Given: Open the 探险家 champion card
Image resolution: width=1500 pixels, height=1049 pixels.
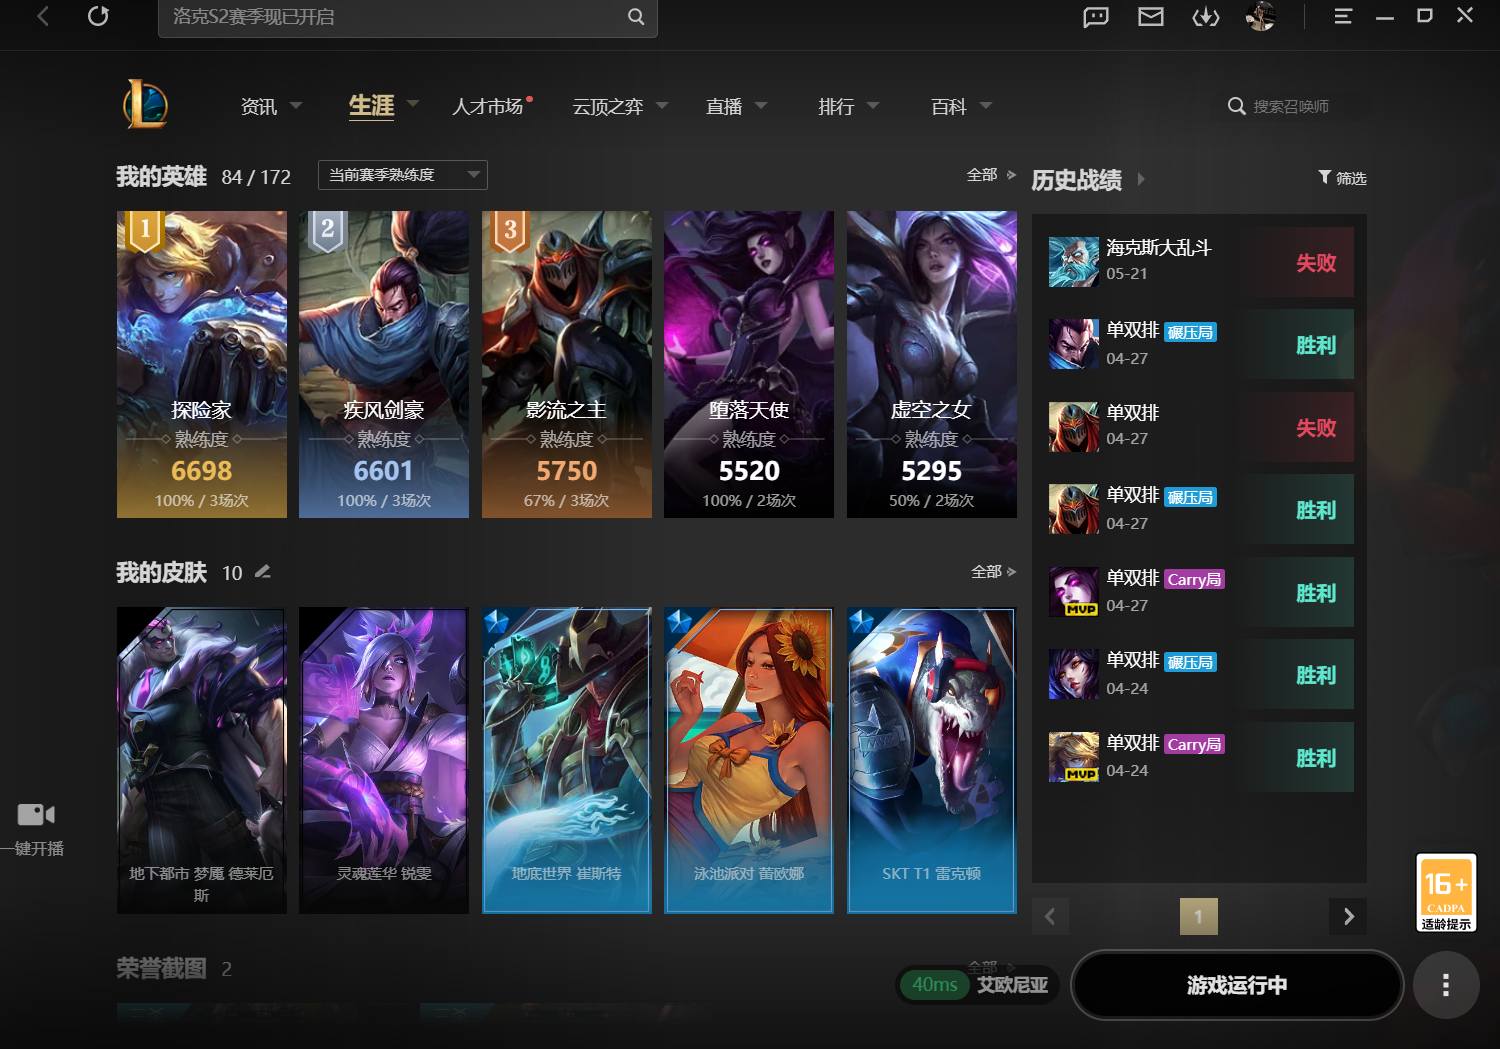Looking at the screenshot, I should click(x=202, y=364).
